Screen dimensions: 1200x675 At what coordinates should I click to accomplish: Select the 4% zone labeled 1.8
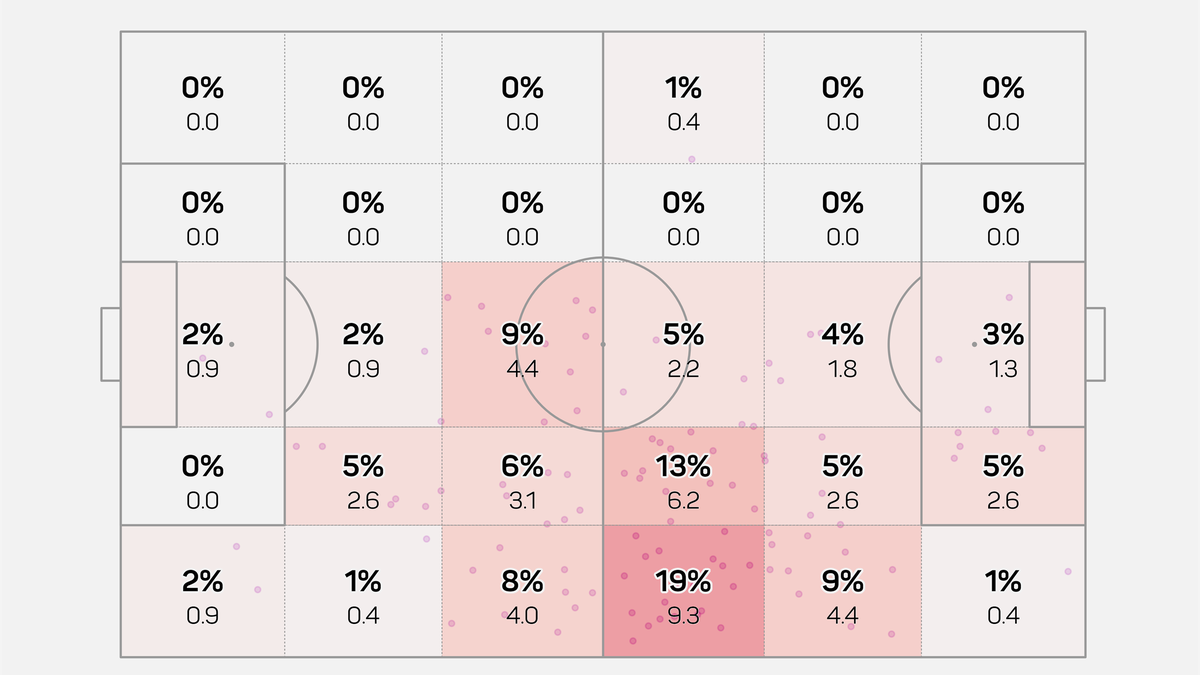843,344
